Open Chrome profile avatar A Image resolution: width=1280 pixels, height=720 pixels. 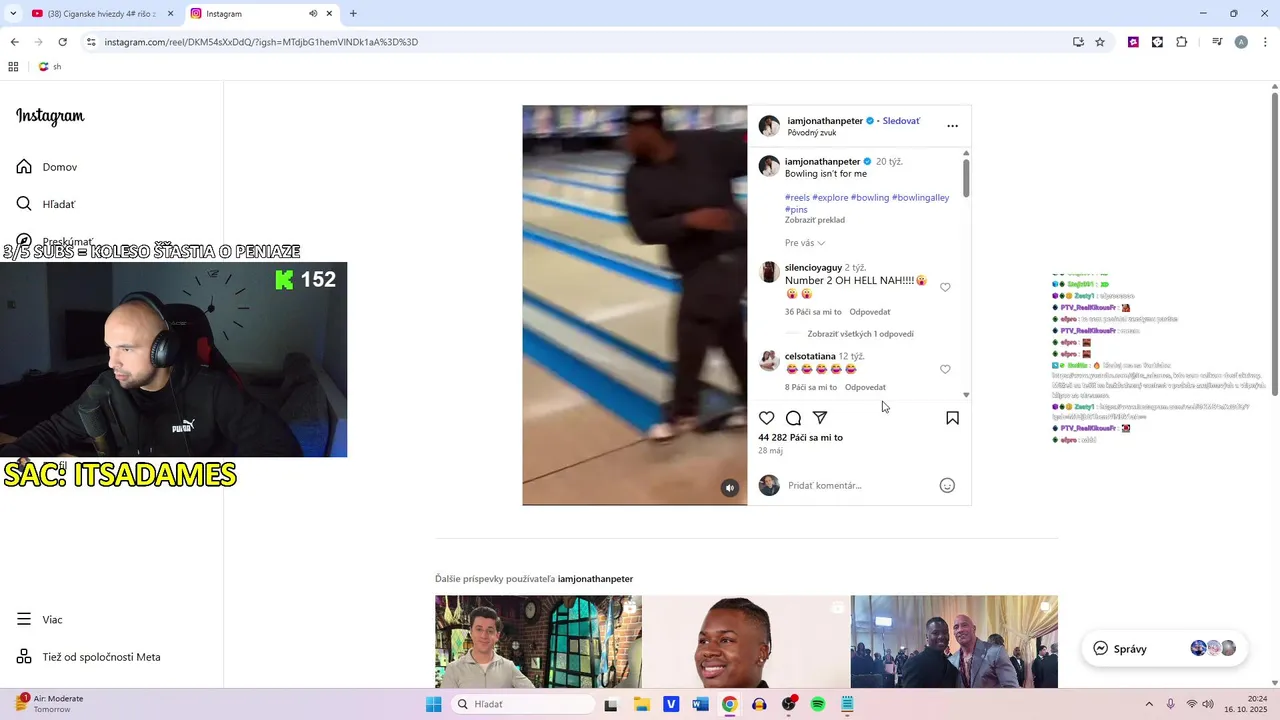point(1241,42)
